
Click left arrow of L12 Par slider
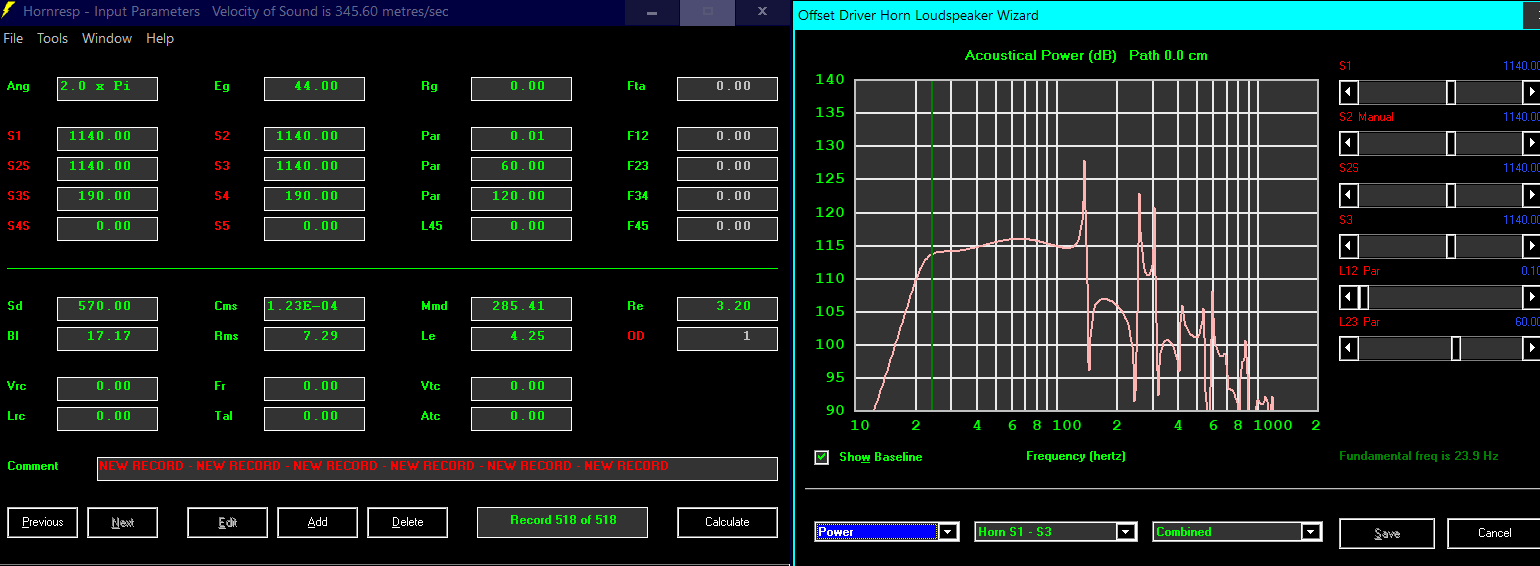[1348, 297]
